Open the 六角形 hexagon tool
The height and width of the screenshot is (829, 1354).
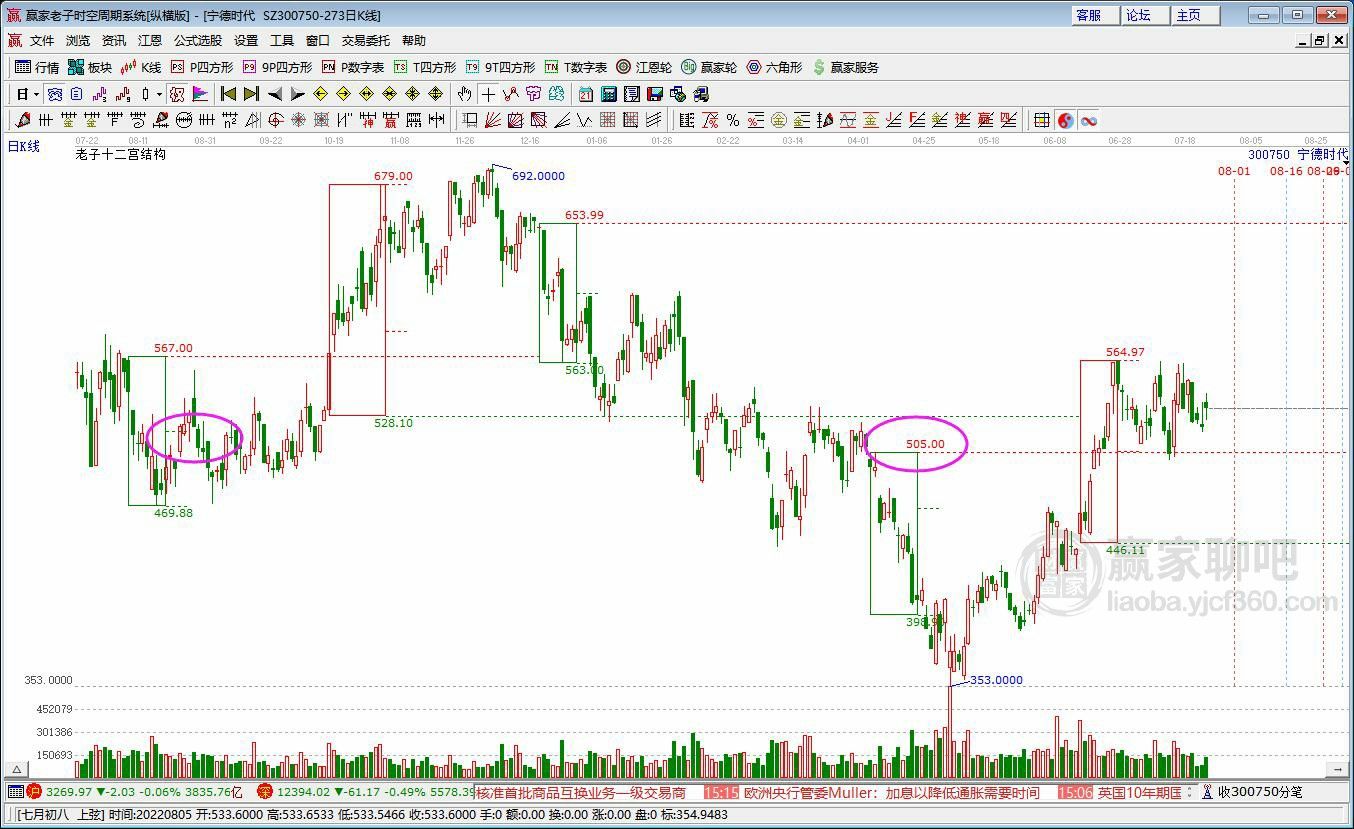pos(774,67)
